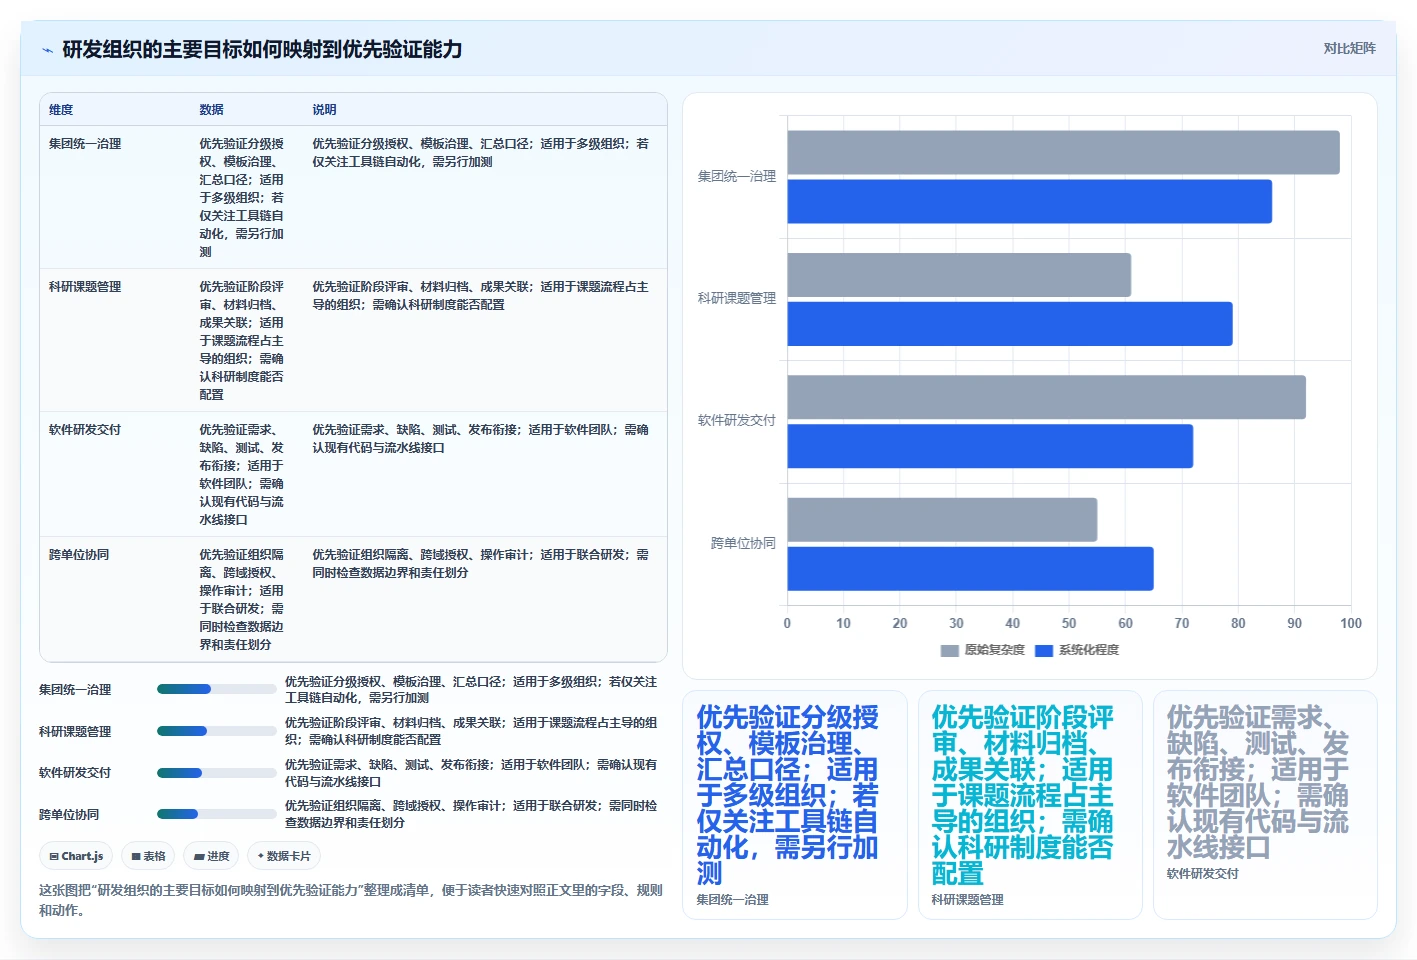Click the 软件研发交付 table row label
The image size is (1417, 960).
(x=85, y=430)
